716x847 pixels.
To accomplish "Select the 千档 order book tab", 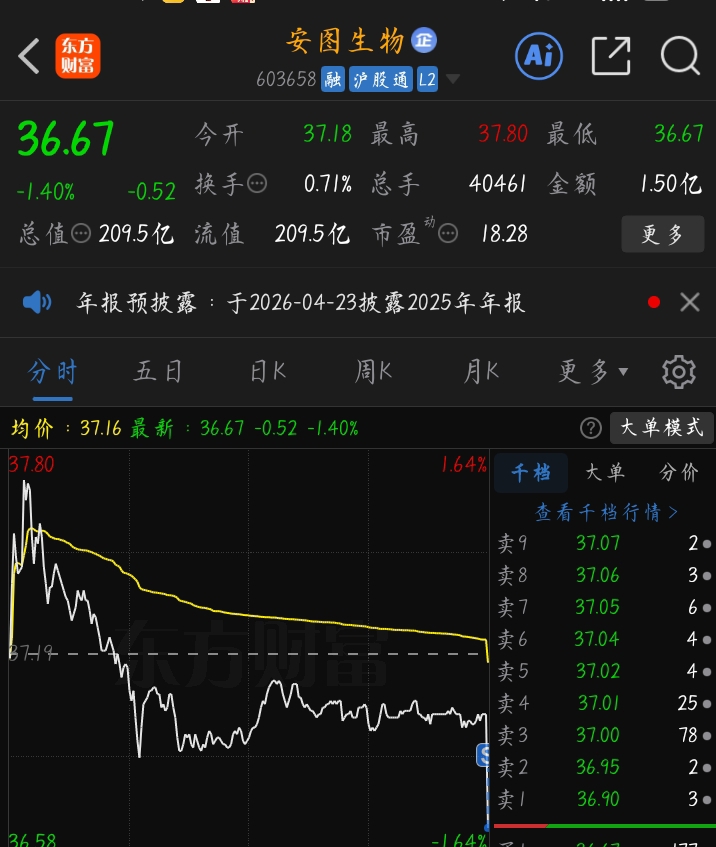I will pyautogui.click(x=531, y=473).
